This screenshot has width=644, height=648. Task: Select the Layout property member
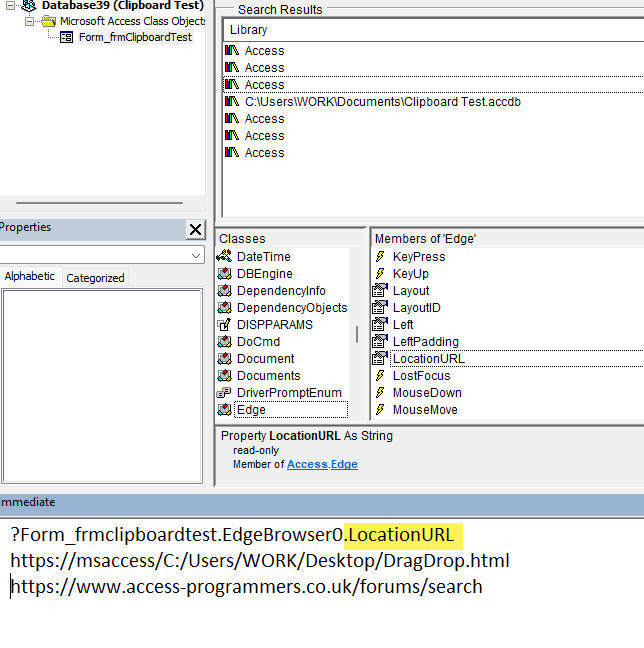411,291
